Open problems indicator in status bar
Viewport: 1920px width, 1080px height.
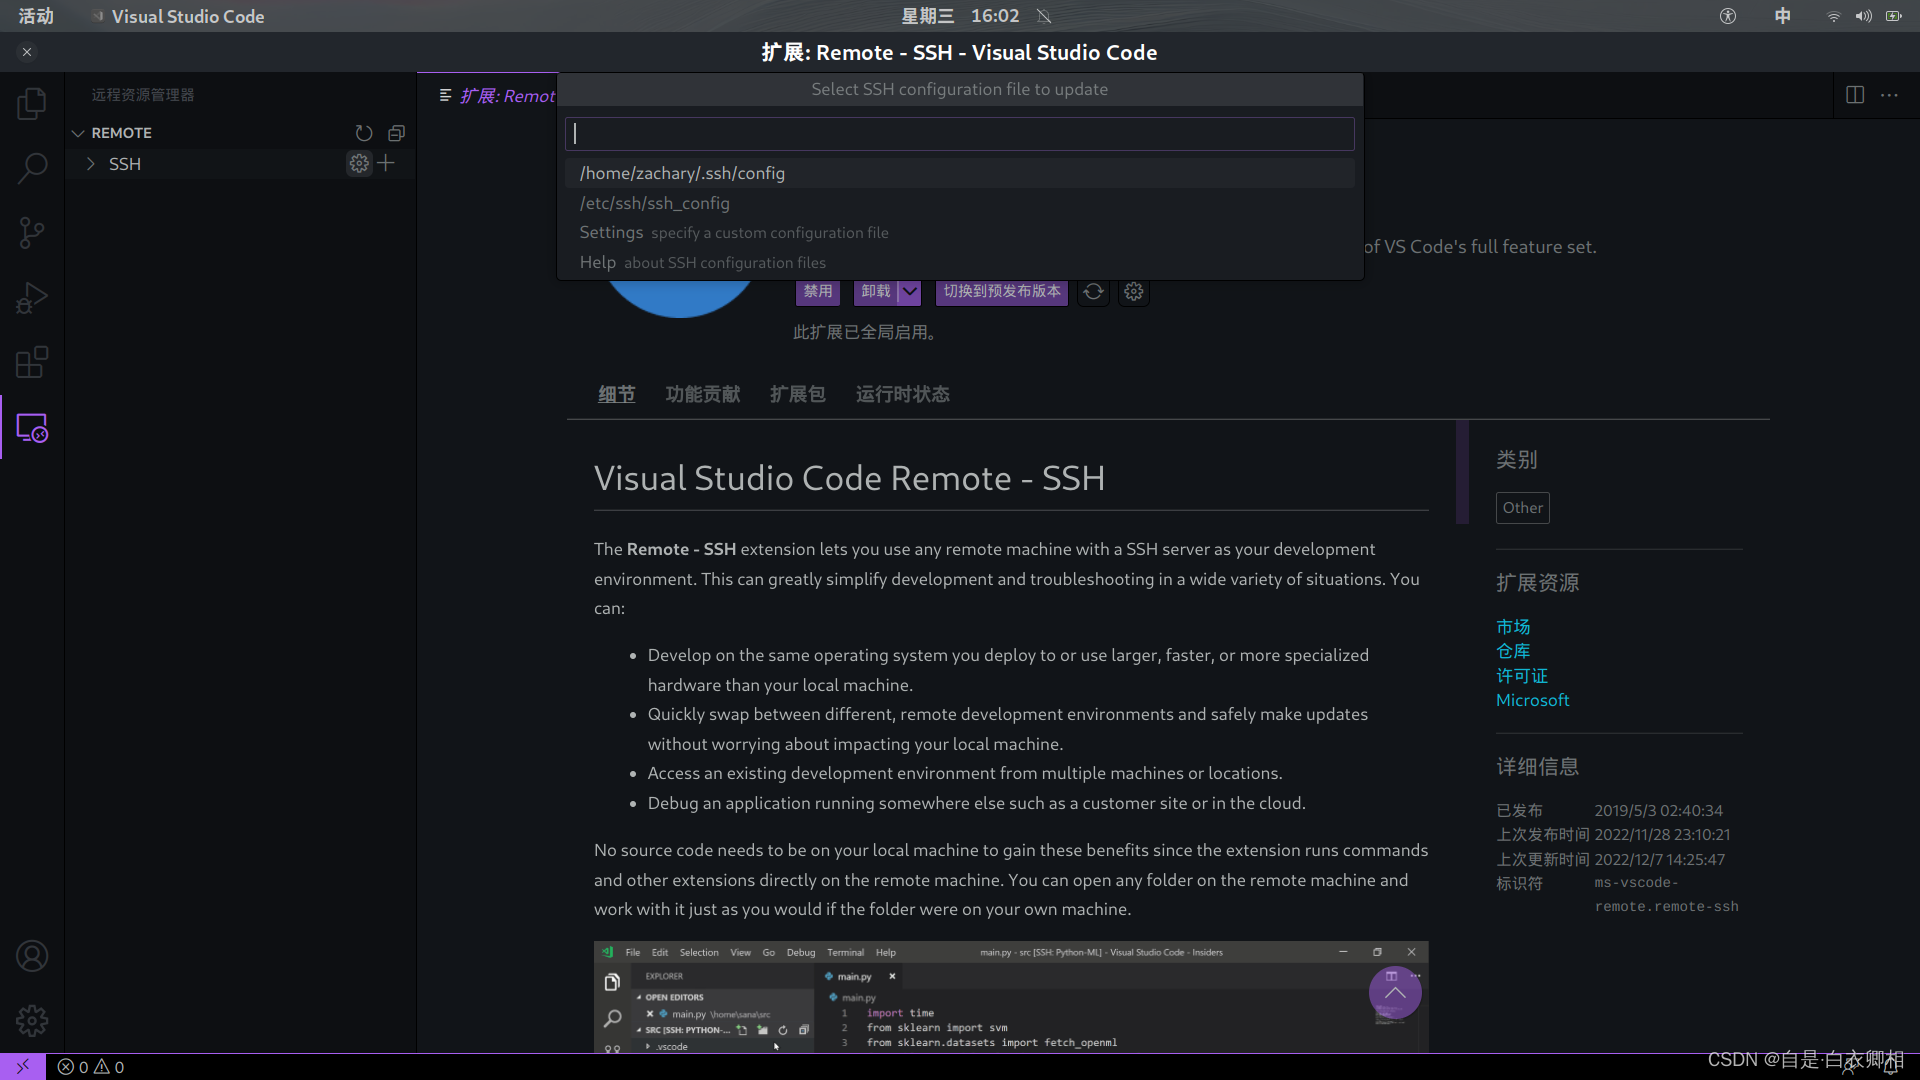click(x=91, y=1067)
